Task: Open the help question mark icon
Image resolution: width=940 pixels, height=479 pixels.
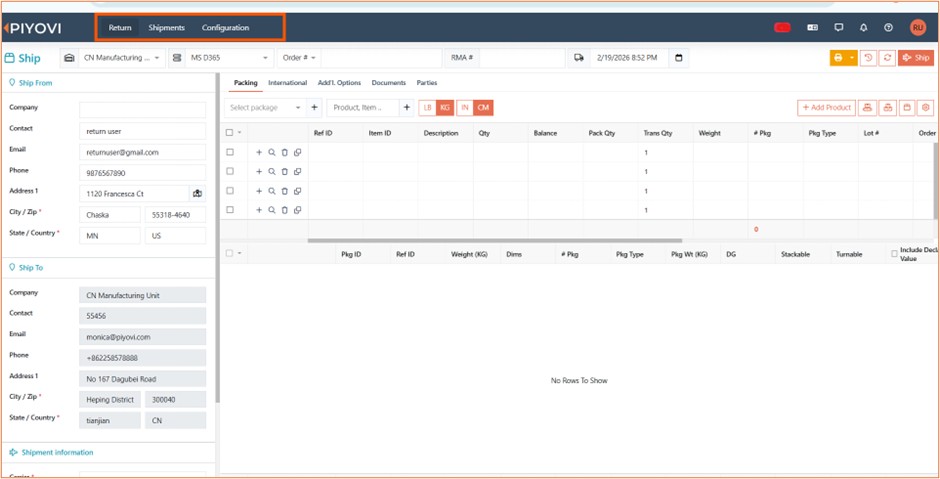Action: tap(888, 28)
